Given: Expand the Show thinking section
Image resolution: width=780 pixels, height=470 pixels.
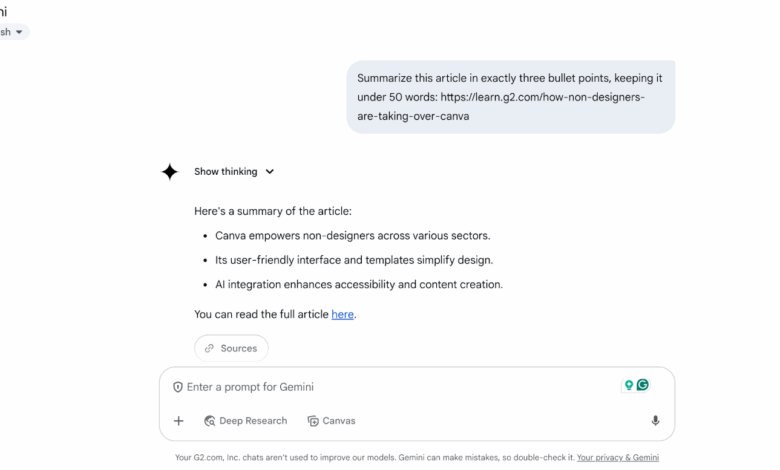Looking at the screenshot, I should 225,172.
